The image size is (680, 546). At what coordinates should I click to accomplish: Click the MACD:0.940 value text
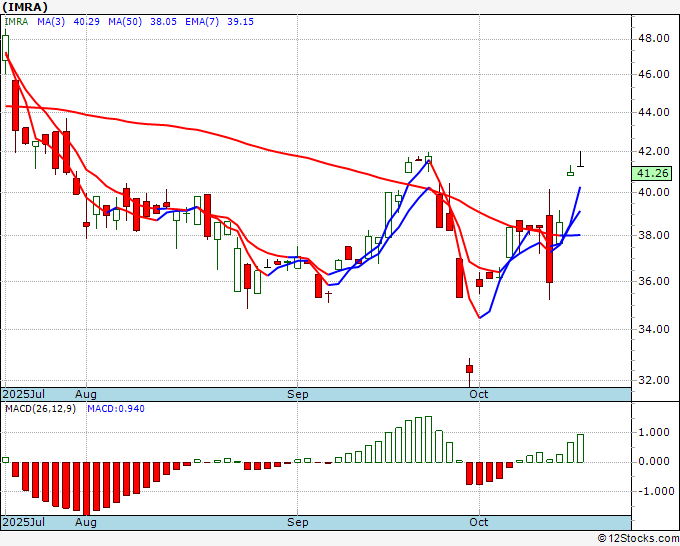pos(116,409)
